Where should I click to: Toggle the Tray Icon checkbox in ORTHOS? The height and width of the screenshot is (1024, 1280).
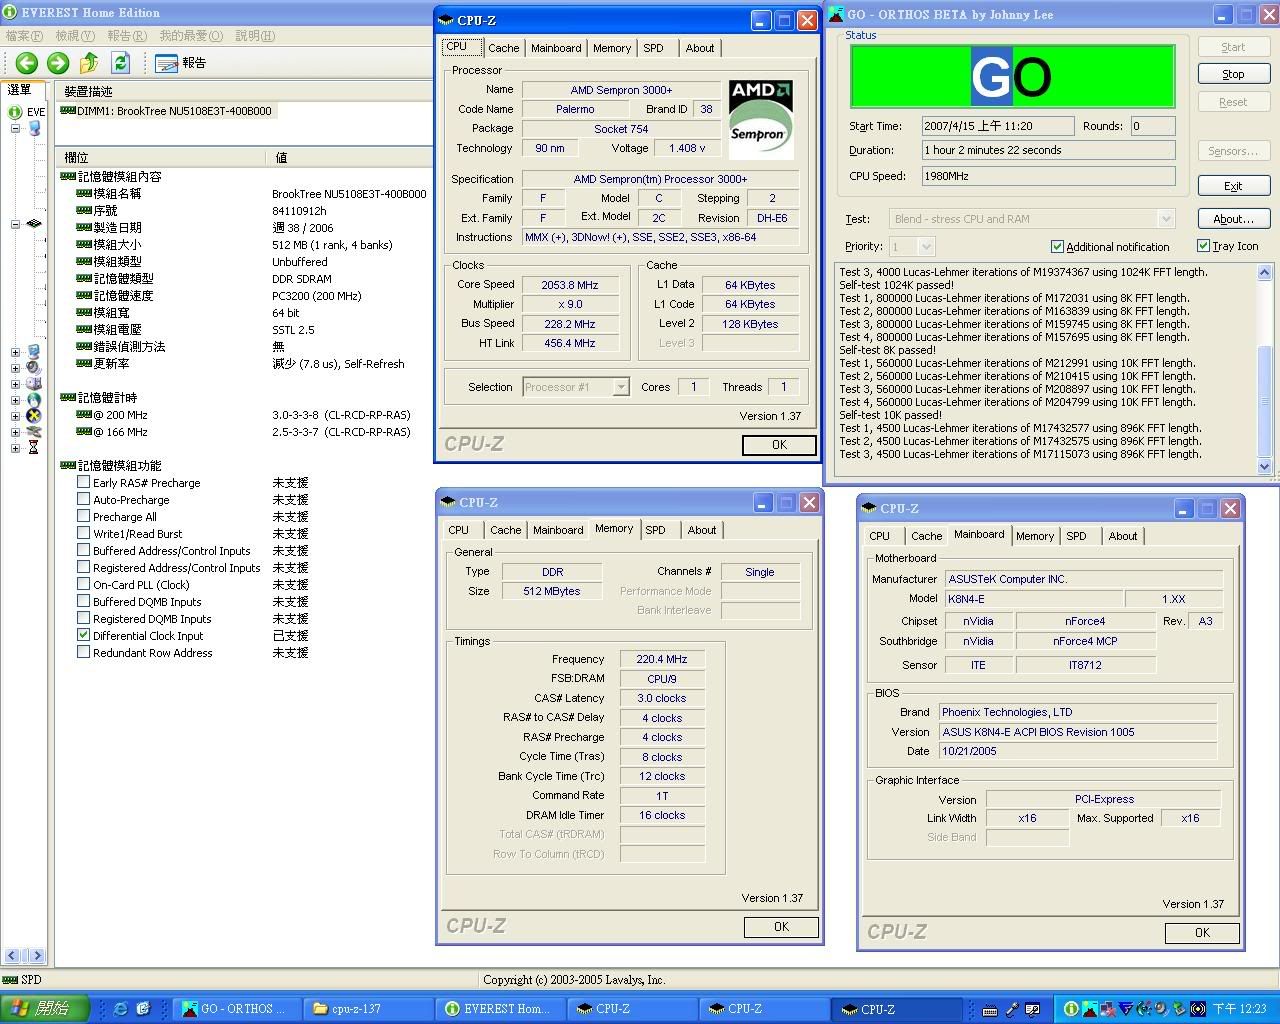click(x=1203, y=246)
